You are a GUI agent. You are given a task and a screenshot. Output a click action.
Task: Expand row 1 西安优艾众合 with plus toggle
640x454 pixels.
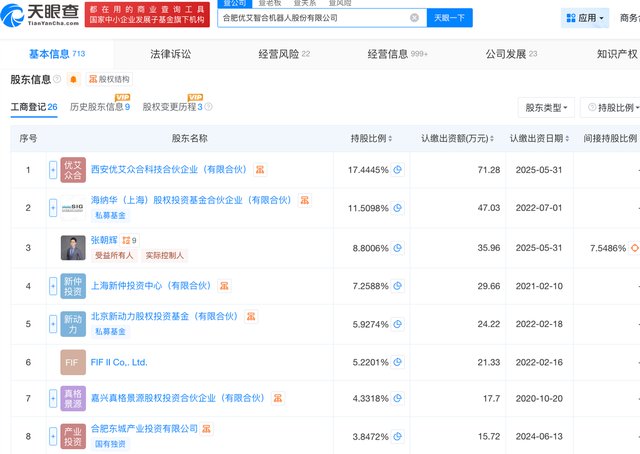pyautogui.click(x=53, y=170)
